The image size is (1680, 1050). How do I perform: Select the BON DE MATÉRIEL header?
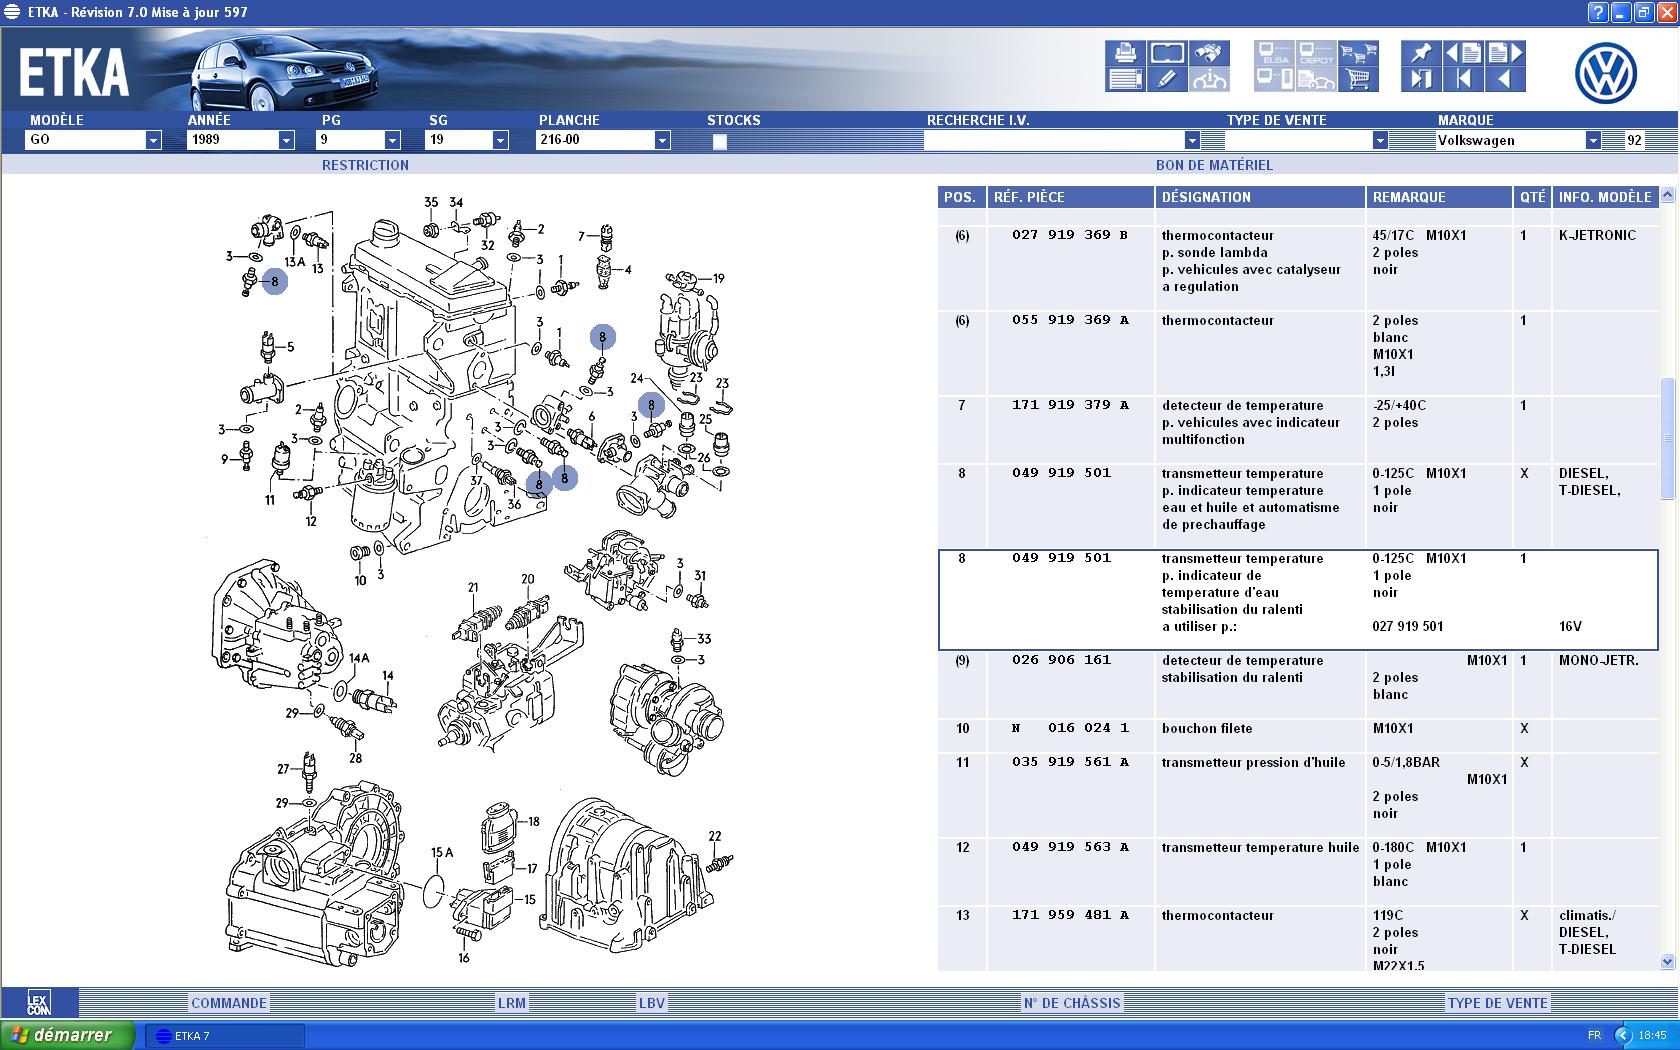pos(1214,165)
